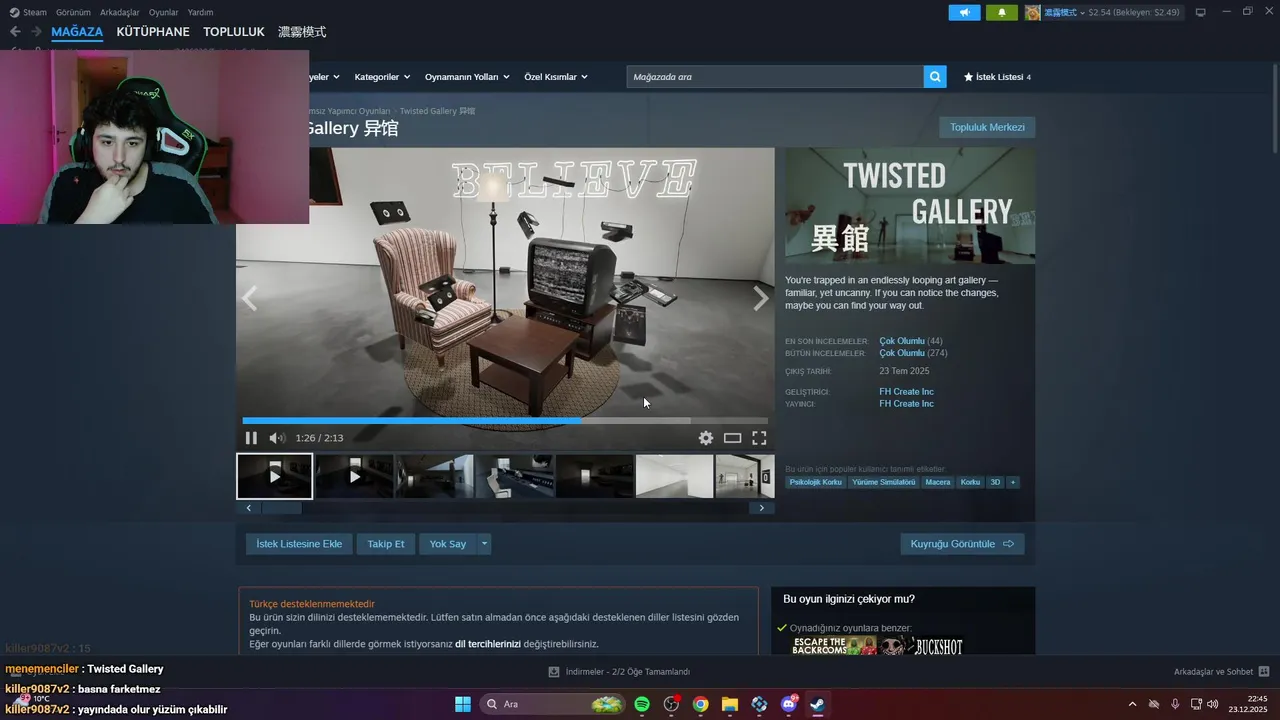Viewport: 1280px width, 720px height.
Task: Open account dropdown showing $2.54 balance
Action: [1112, 12]
